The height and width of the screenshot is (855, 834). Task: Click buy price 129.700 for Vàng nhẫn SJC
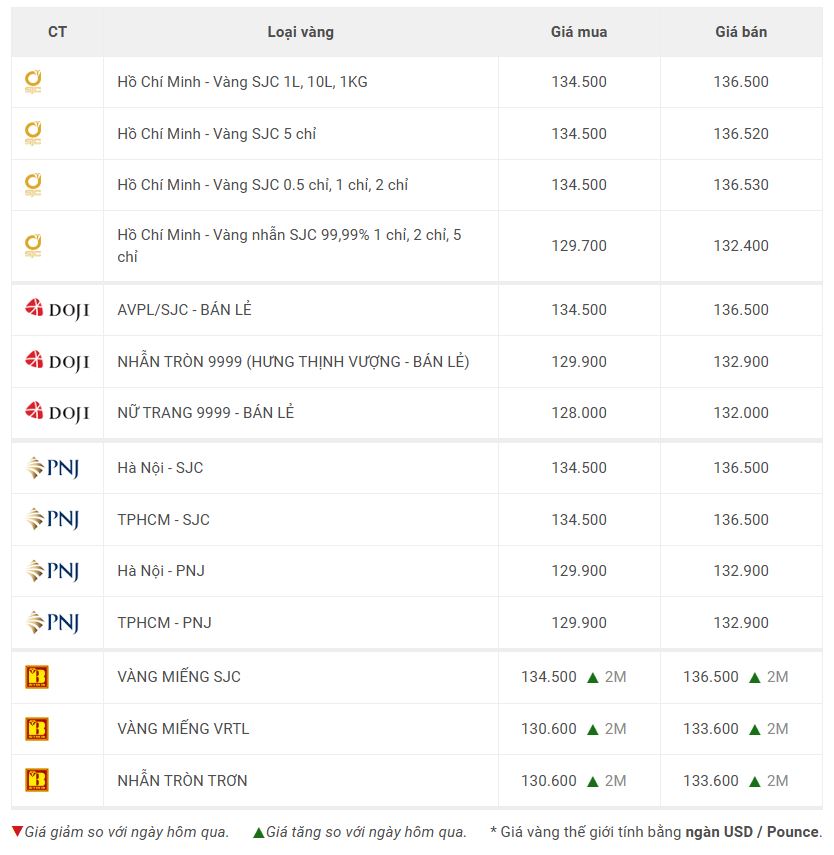(579, 246)
